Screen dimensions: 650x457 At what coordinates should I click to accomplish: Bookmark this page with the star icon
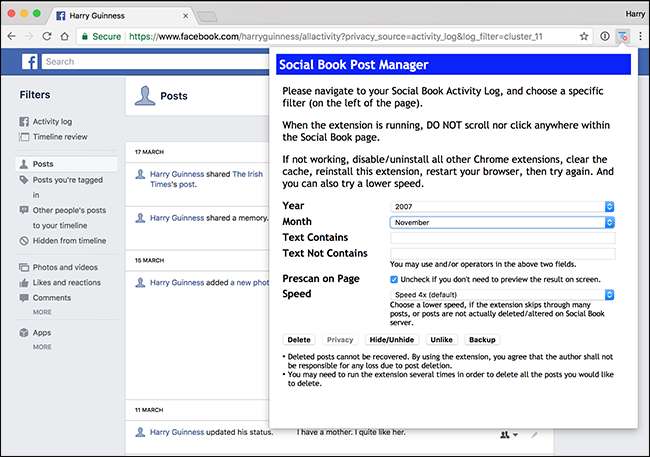(584, 36)
